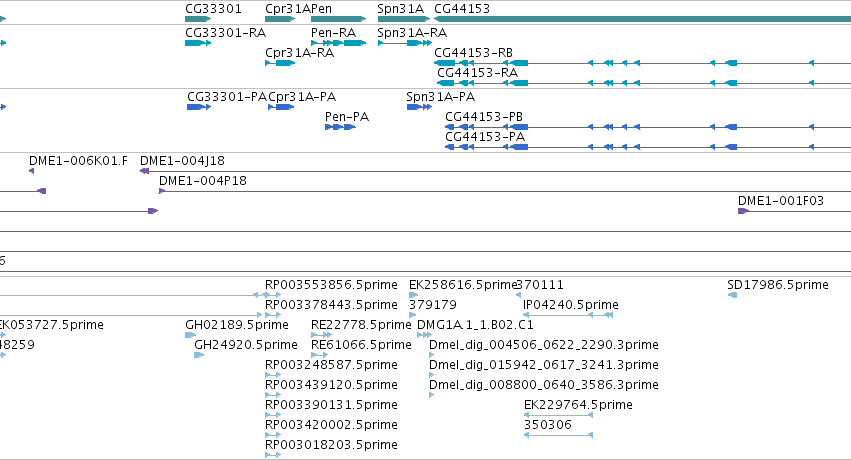This screenshot has height=460, width=851.
Task: Click EST RE22778.5prime
Action: coord(321,335)
